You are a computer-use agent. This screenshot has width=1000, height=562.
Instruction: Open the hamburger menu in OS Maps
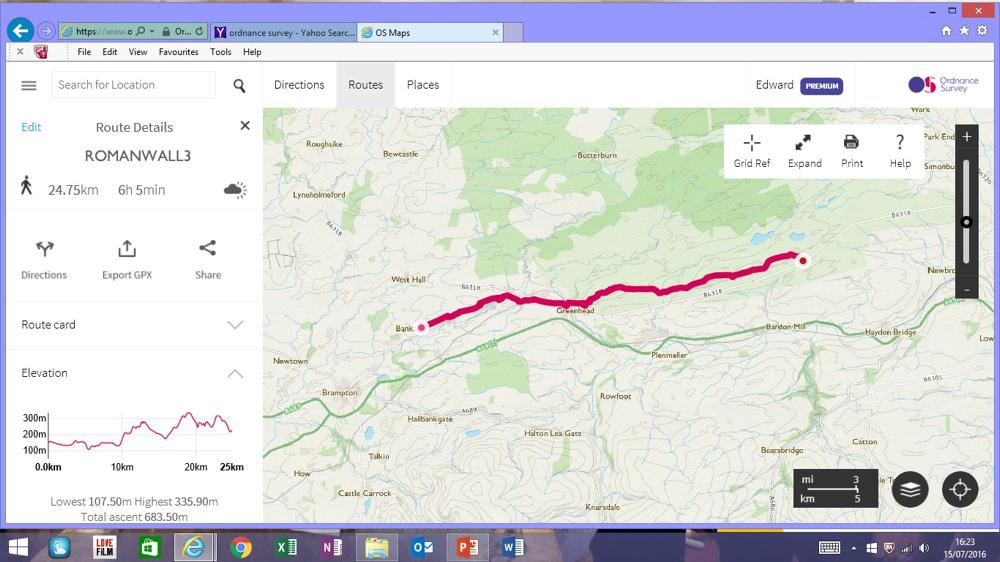tap(29, 85)
